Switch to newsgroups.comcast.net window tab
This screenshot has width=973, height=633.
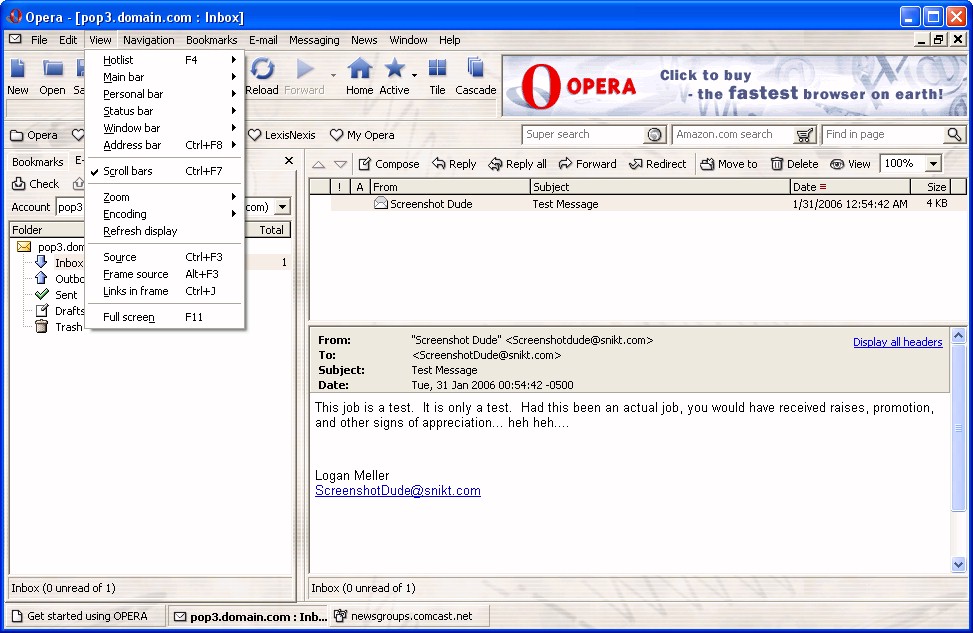coord(410,616)
